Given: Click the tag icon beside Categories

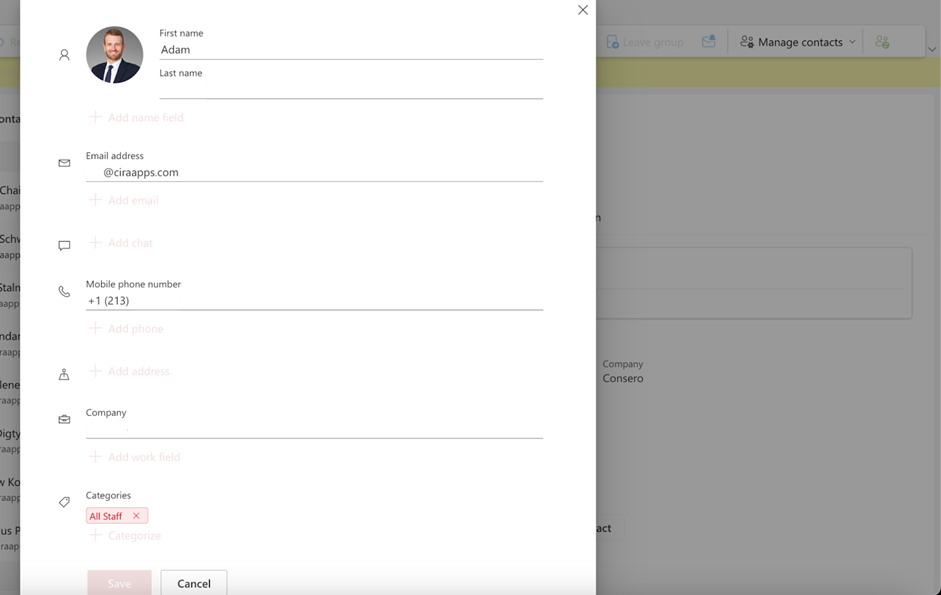Looking at the screenshot, I should click(64, 502).
